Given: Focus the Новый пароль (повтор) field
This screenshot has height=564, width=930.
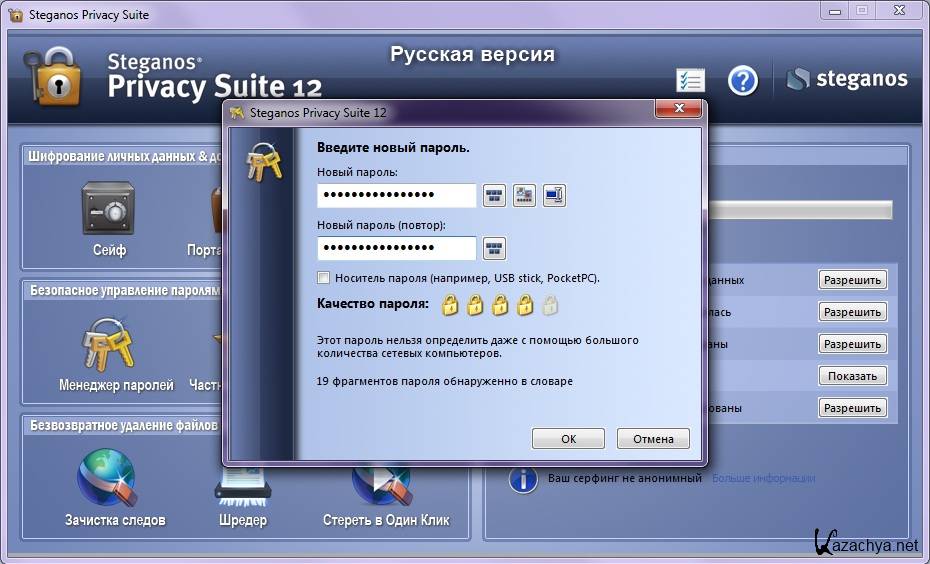Looking at the screenshot, I should tap(396, 248).
